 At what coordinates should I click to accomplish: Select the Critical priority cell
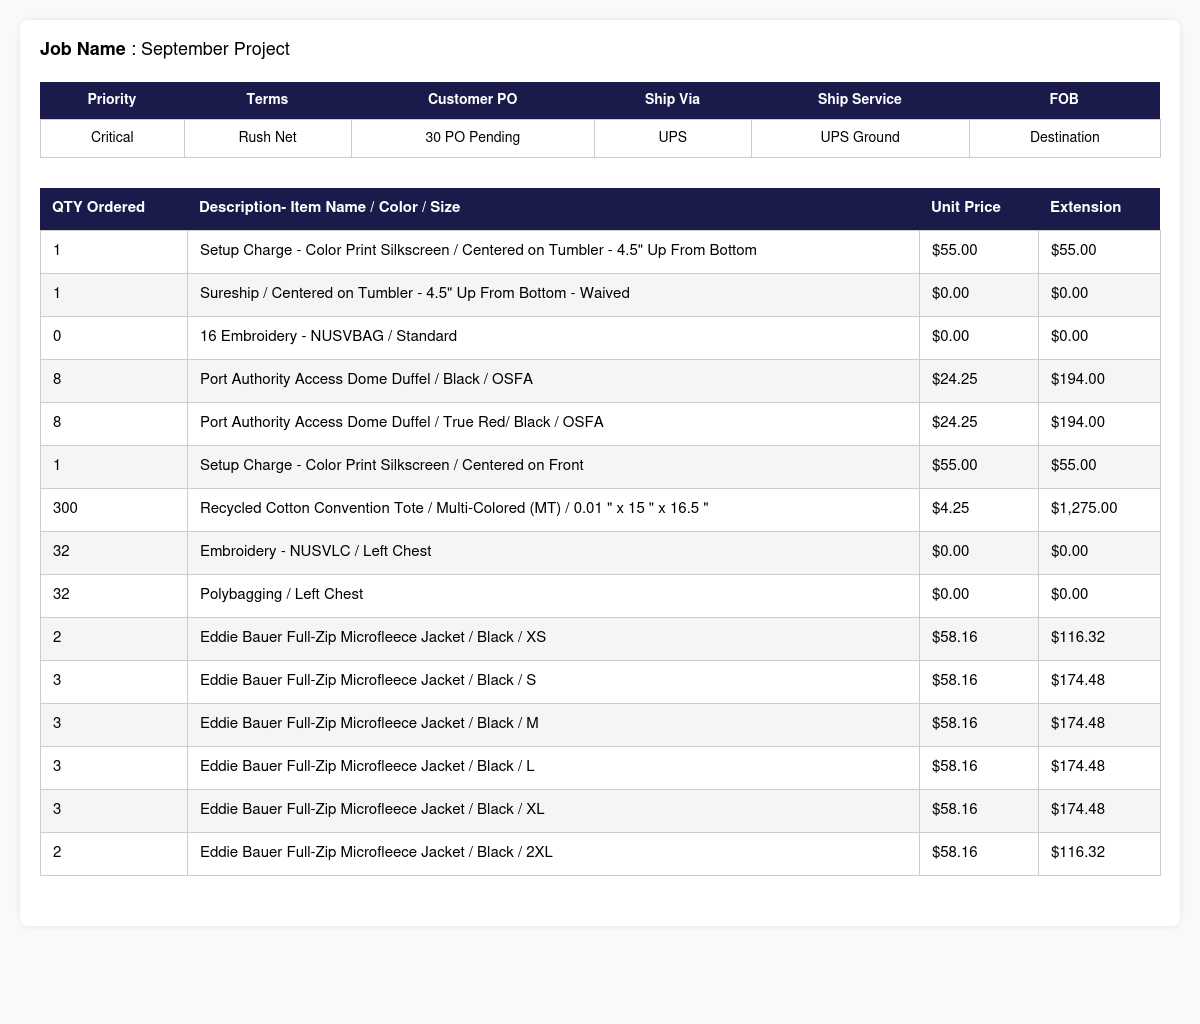pos(112,138)
